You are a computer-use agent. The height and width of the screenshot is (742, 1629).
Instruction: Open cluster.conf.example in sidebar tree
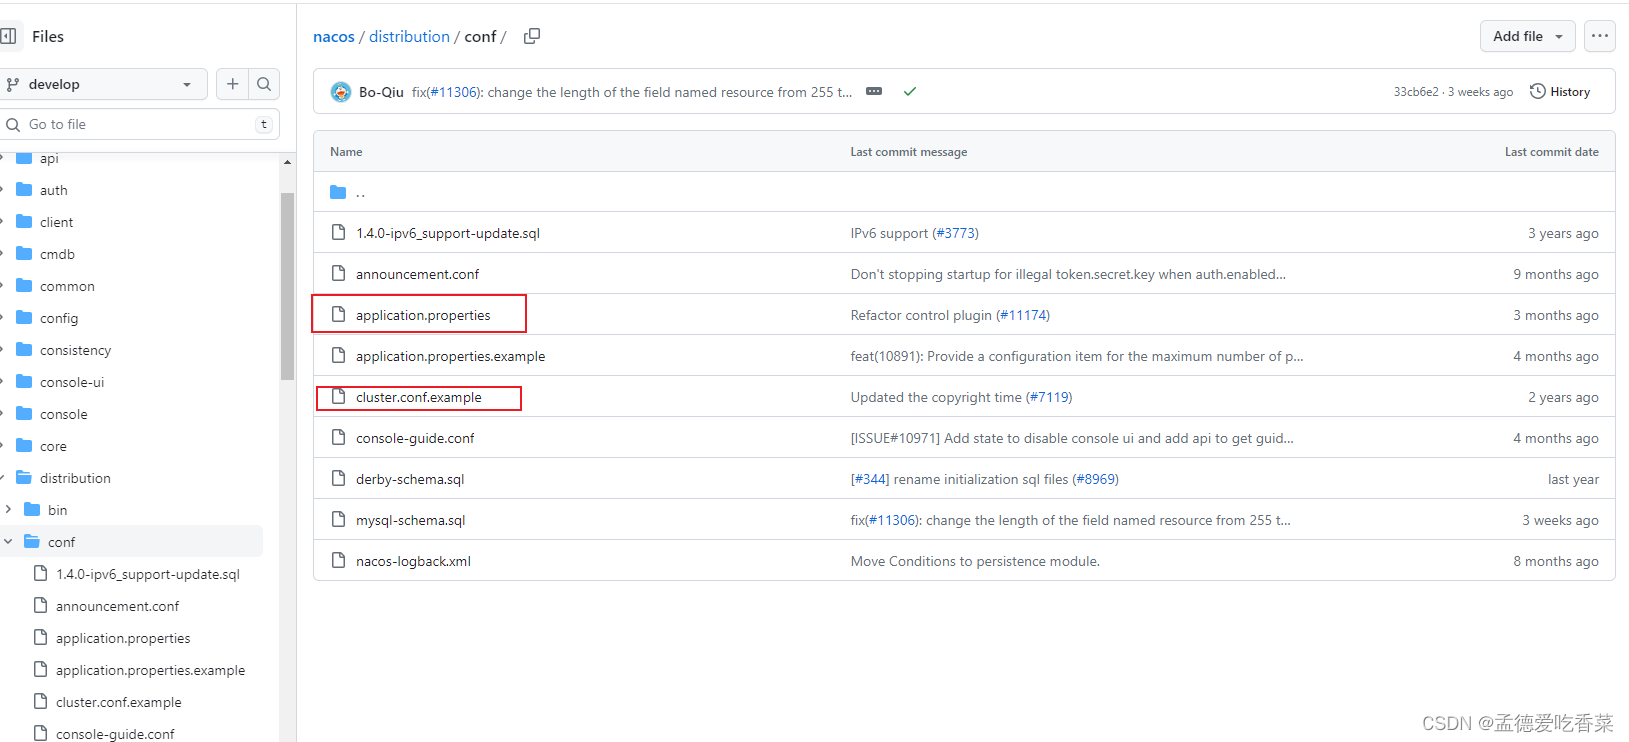[119, 702]
